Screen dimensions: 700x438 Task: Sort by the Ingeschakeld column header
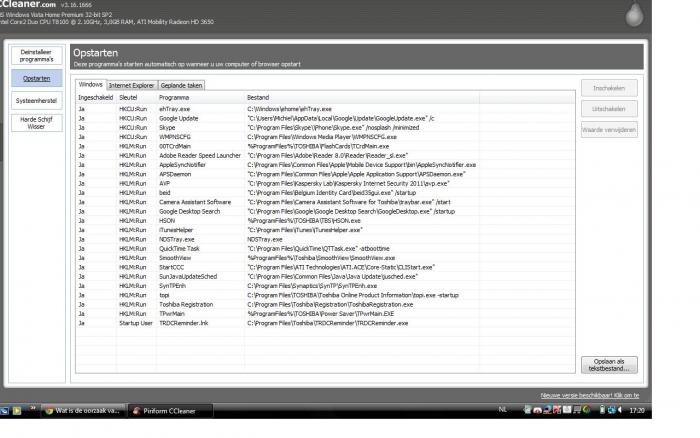click(x=96, y=97)
